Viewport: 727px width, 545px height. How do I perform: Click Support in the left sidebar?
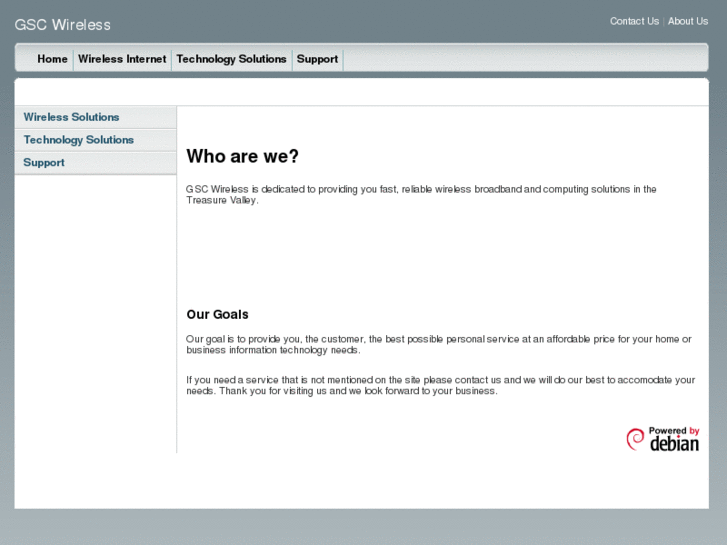[44, 163]
